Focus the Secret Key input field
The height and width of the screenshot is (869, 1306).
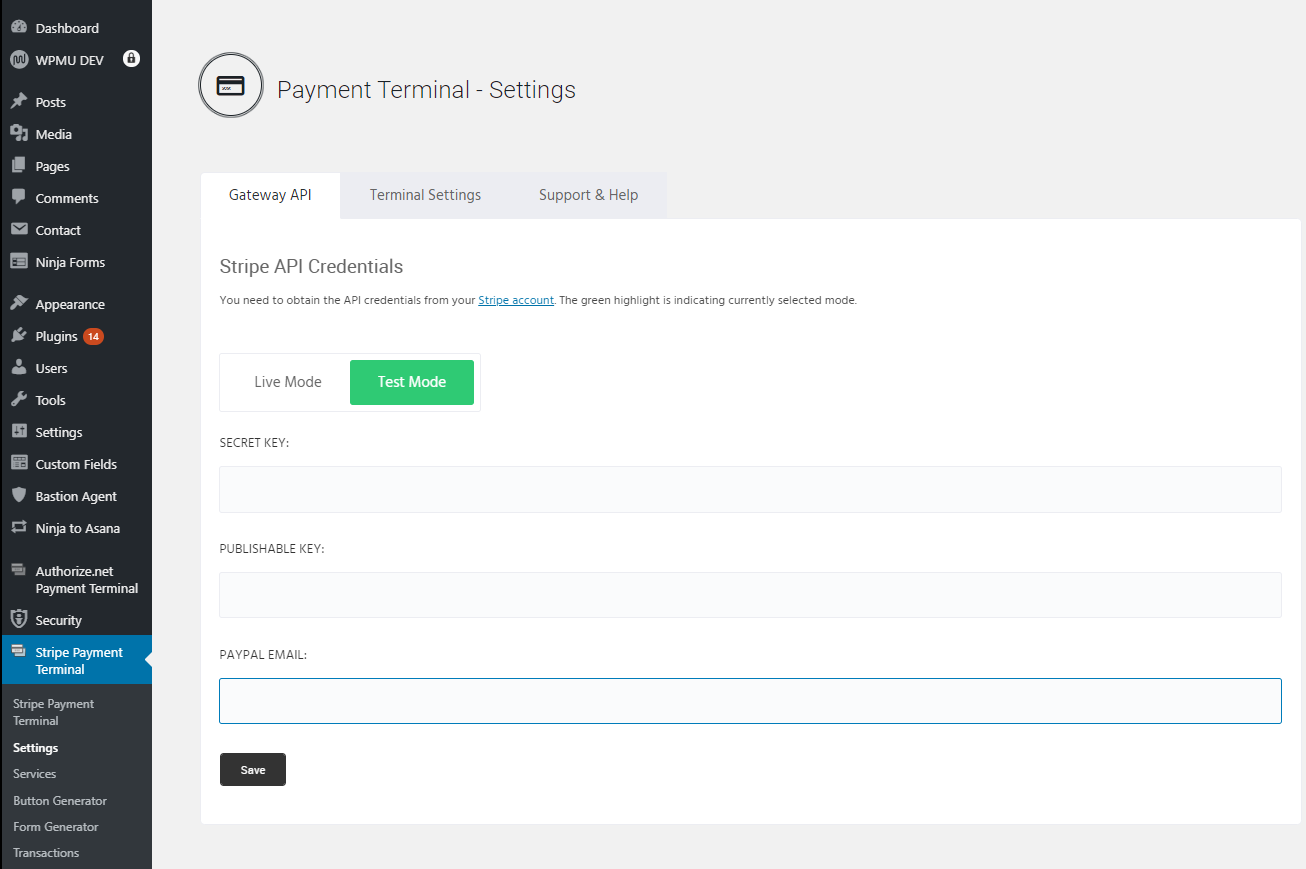(x=750, y=489)
